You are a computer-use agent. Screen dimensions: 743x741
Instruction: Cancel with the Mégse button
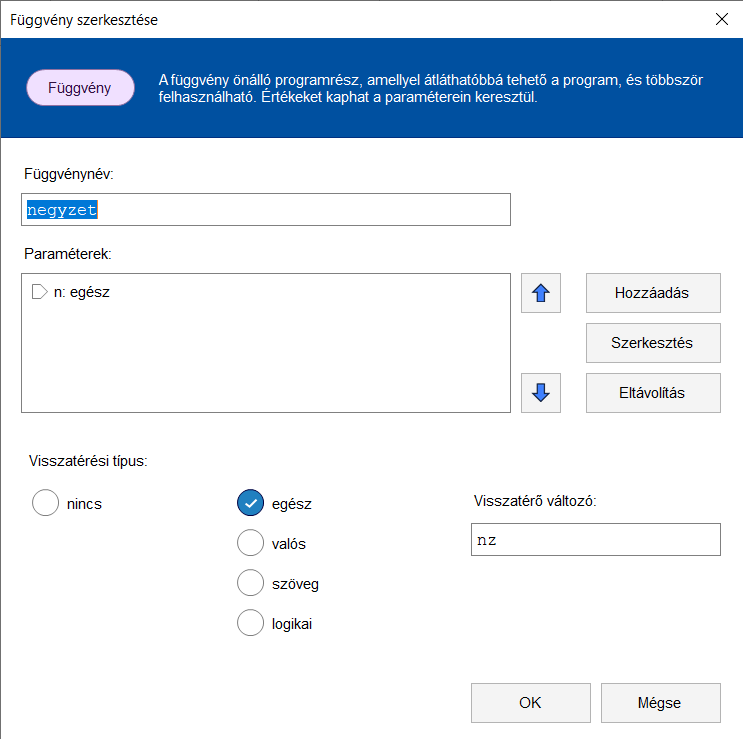pyautogui.click(x=660, y=703)
